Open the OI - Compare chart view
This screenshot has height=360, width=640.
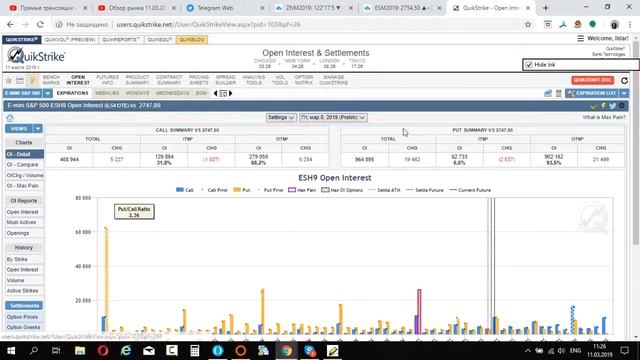coord(24,165)
